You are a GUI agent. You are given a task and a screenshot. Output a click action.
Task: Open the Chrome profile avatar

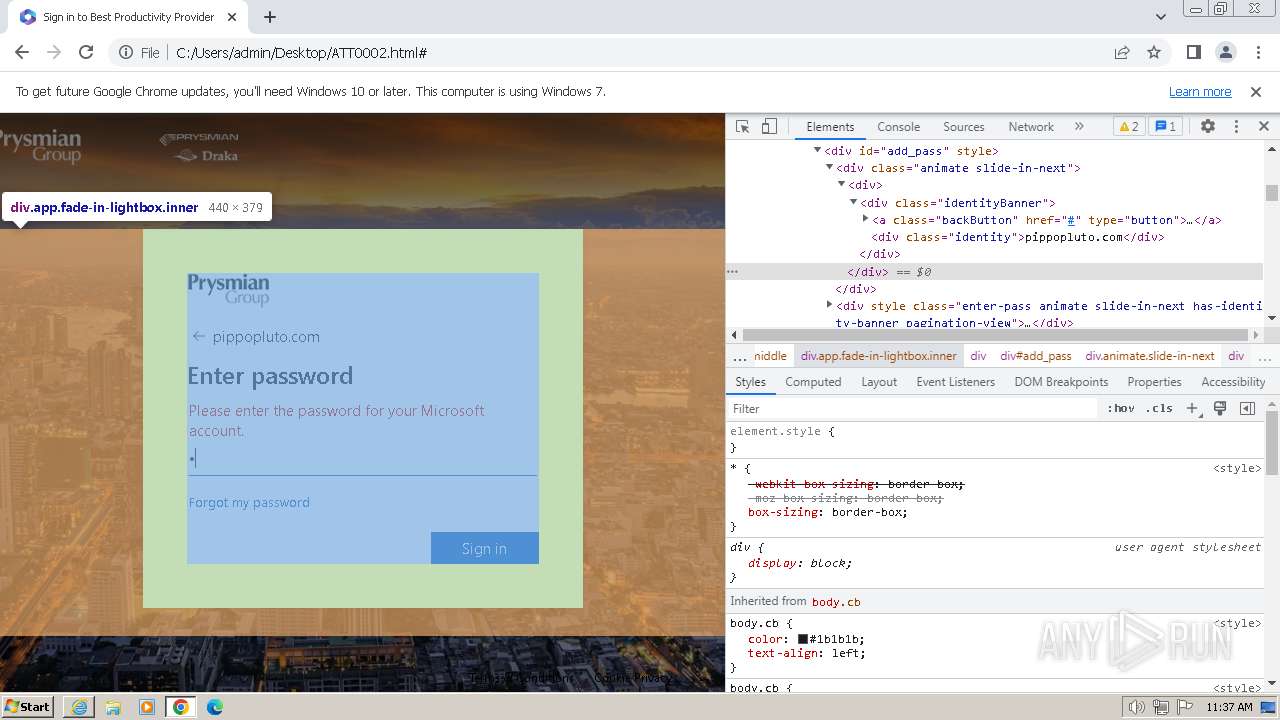pos(1225,52)
